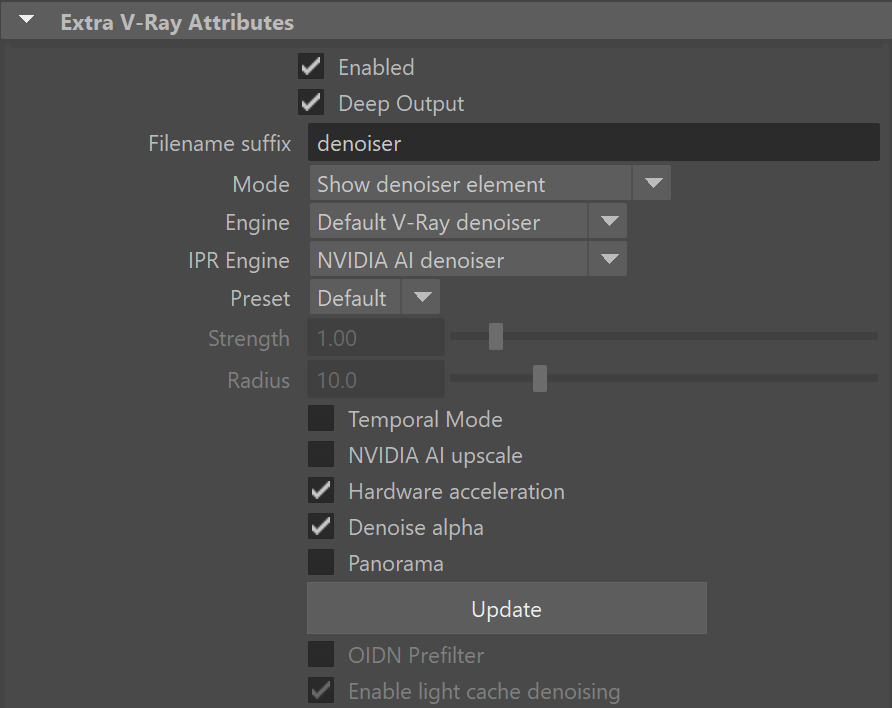This screenshot has height=708, width=892.
Task: Toggle the OIDN Prefilter checkbox
Action: click(x=321, y=655)
